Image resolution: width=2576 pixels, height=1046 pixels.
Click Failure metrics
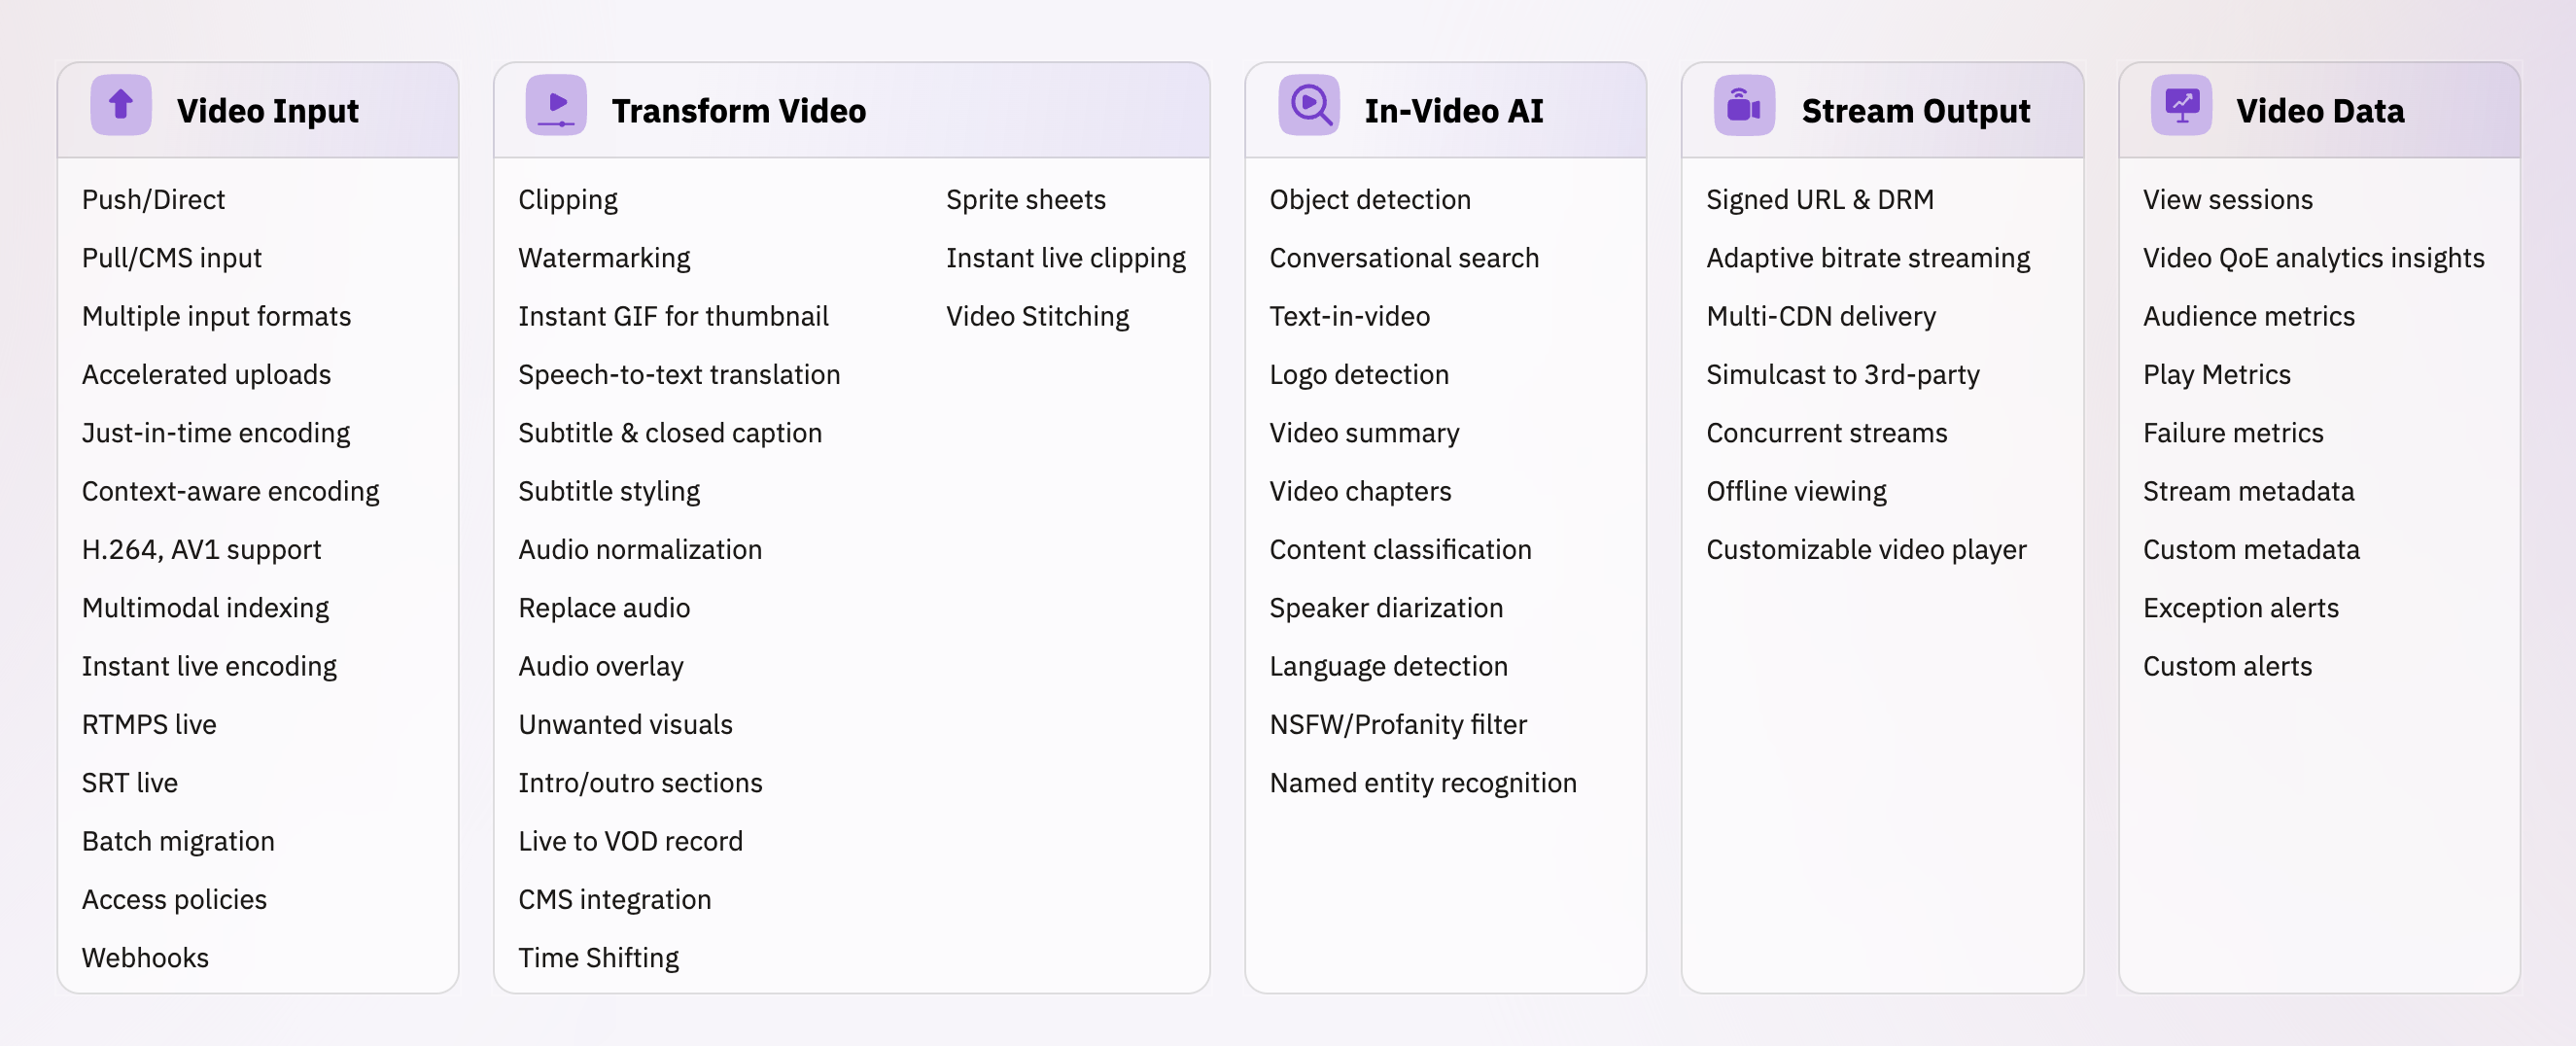tap(2233, 433)
